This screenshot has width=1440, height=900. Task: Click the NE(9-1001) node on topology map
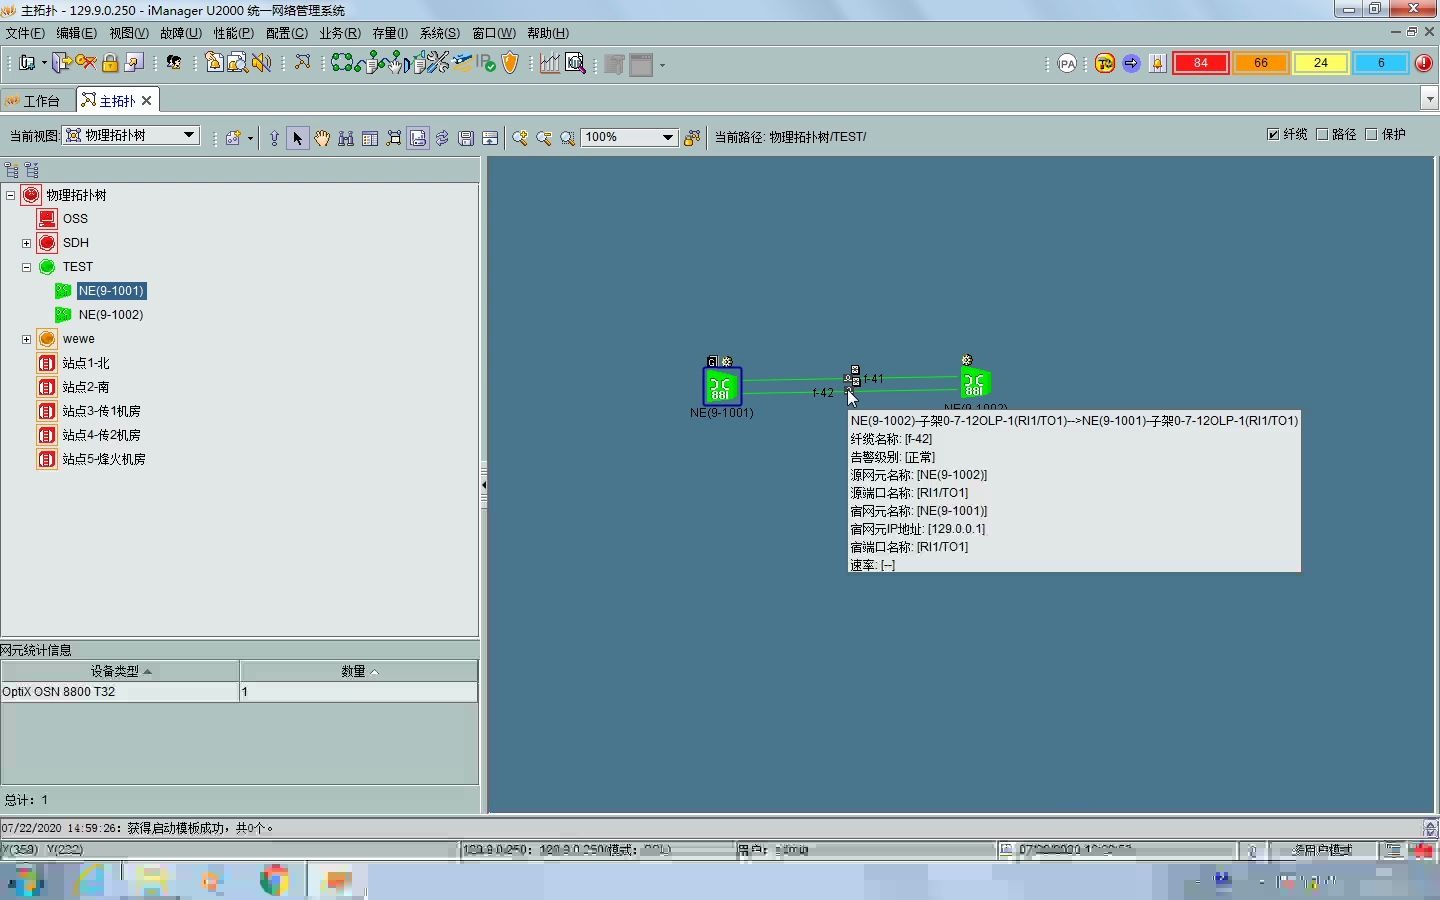point(722,386)
